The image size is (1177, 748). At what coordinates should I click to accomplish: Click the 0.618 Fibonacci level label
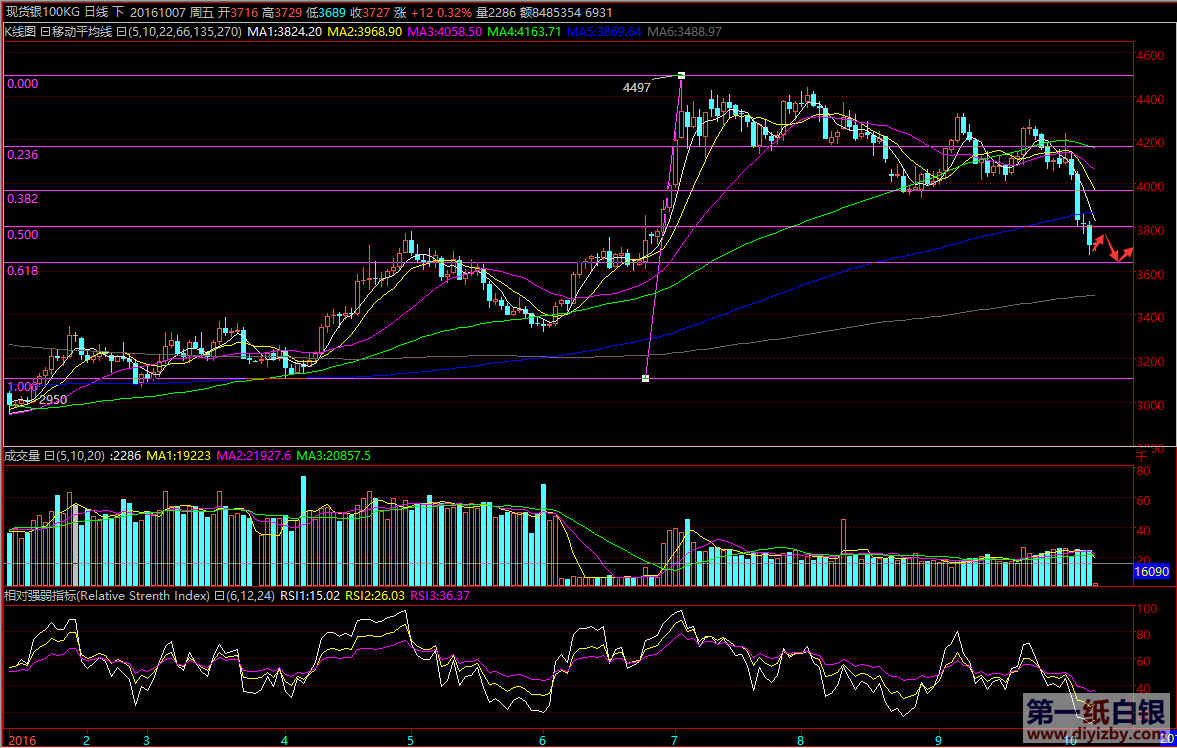tap(22, 270)
